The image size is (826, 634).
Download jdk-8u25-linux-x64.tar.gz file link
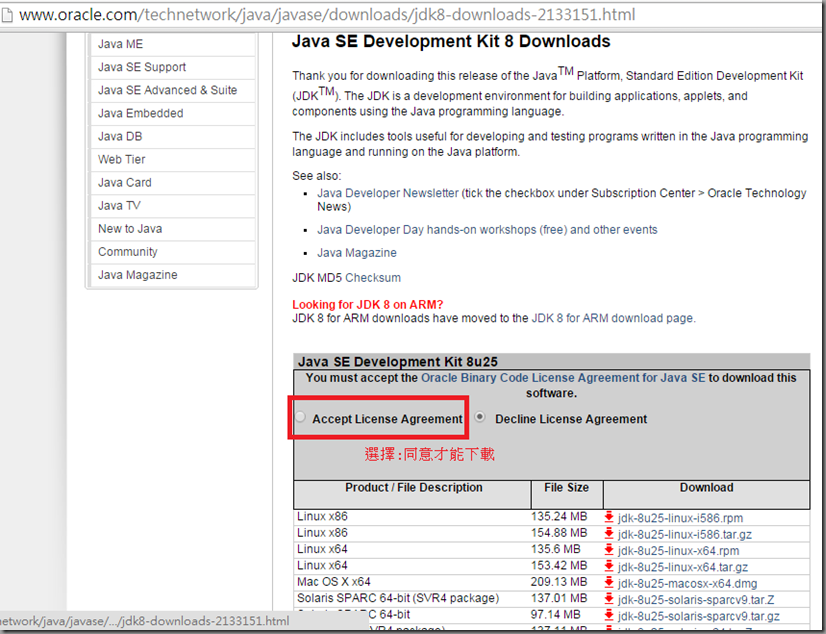(x=683, y=567)
